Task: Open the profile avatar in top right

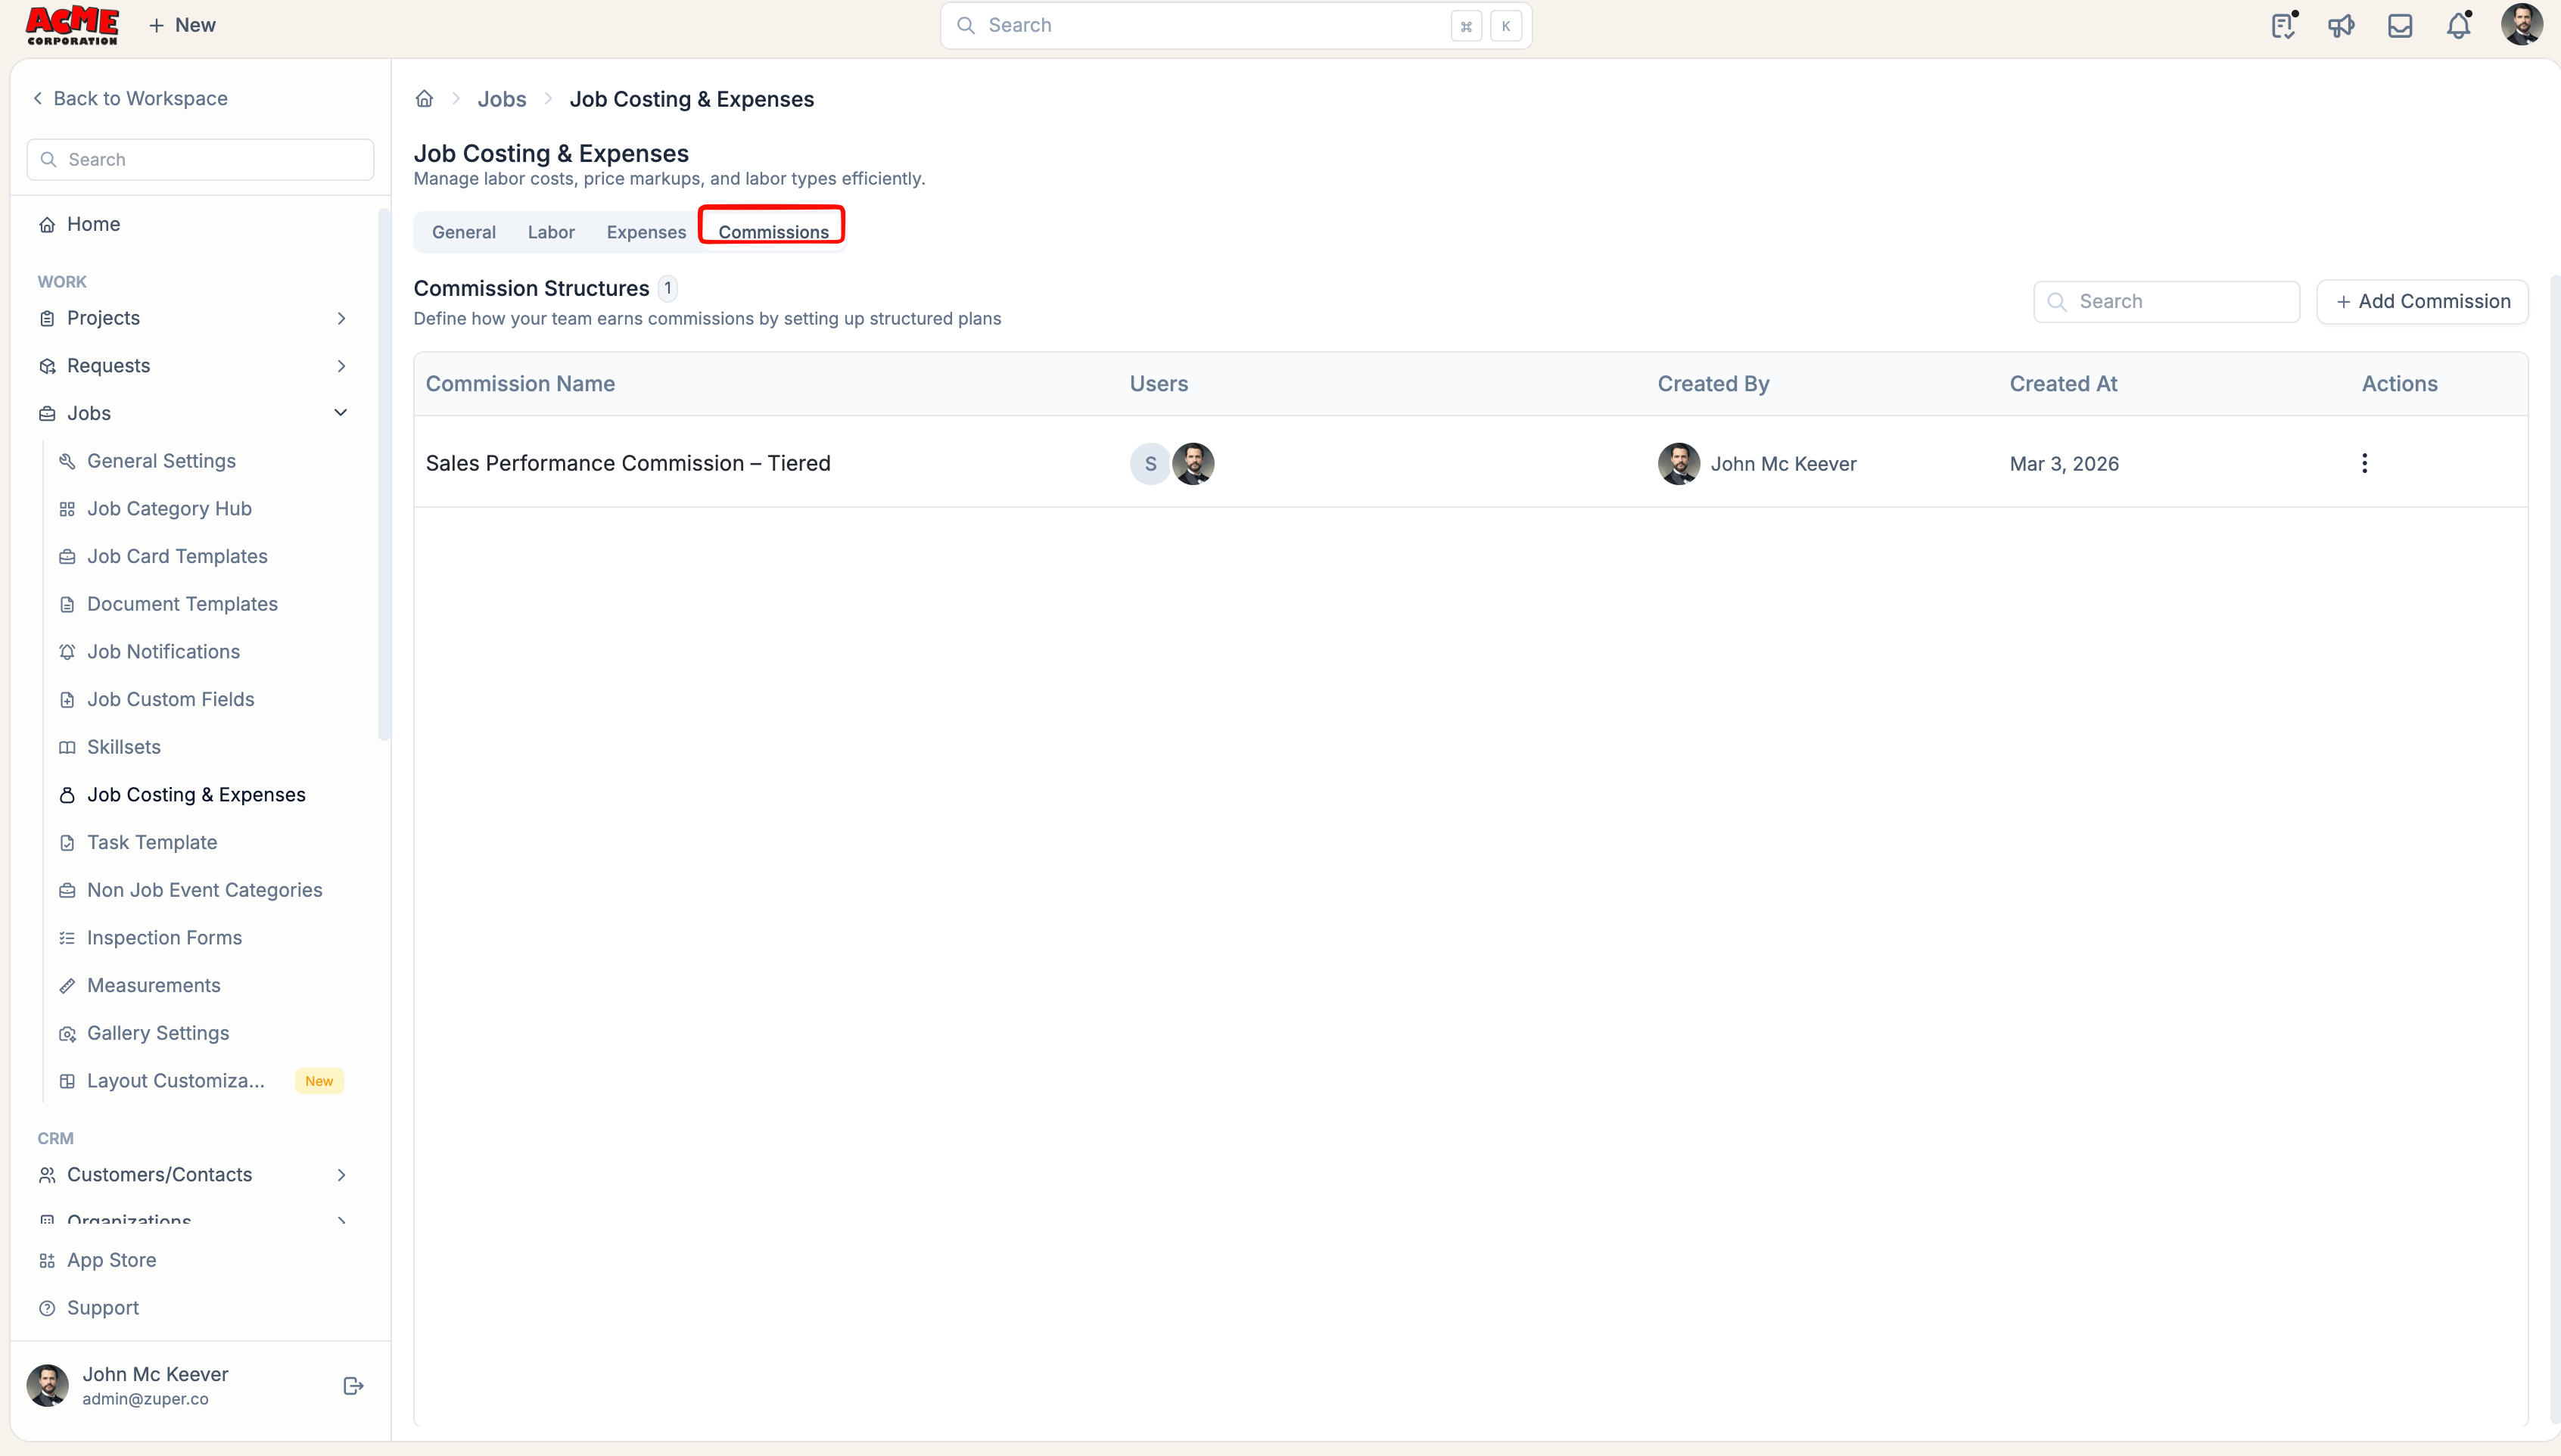Action: (x=2522, y=24)
